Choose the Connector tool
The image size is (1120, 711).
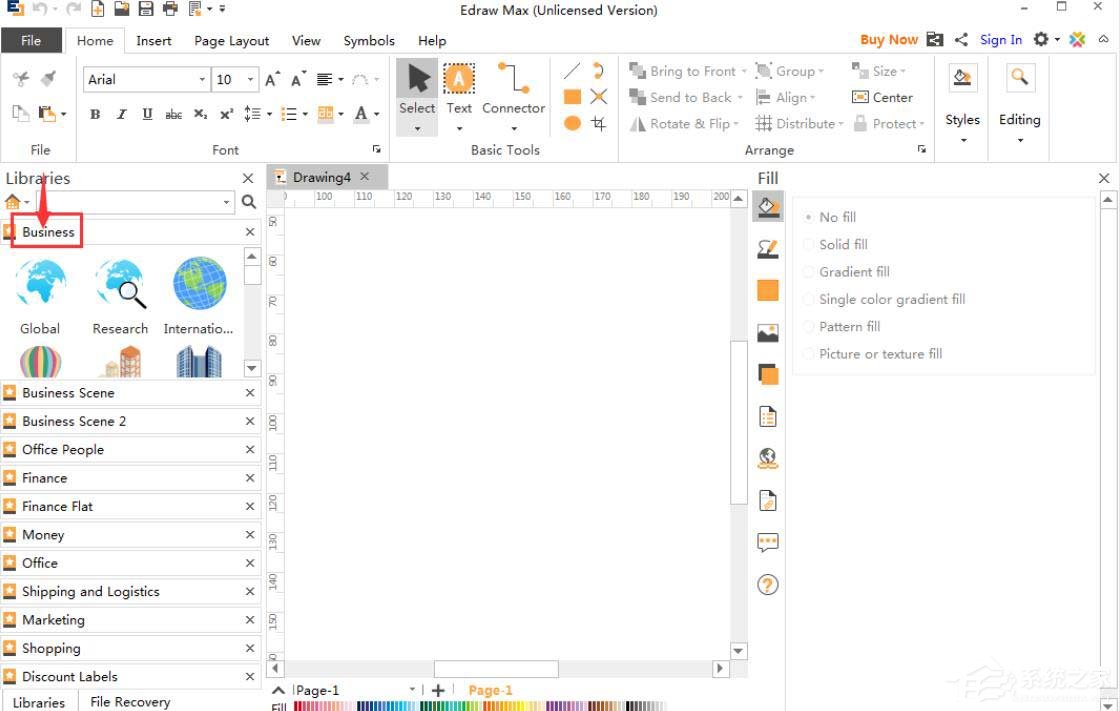pos(513,92)
